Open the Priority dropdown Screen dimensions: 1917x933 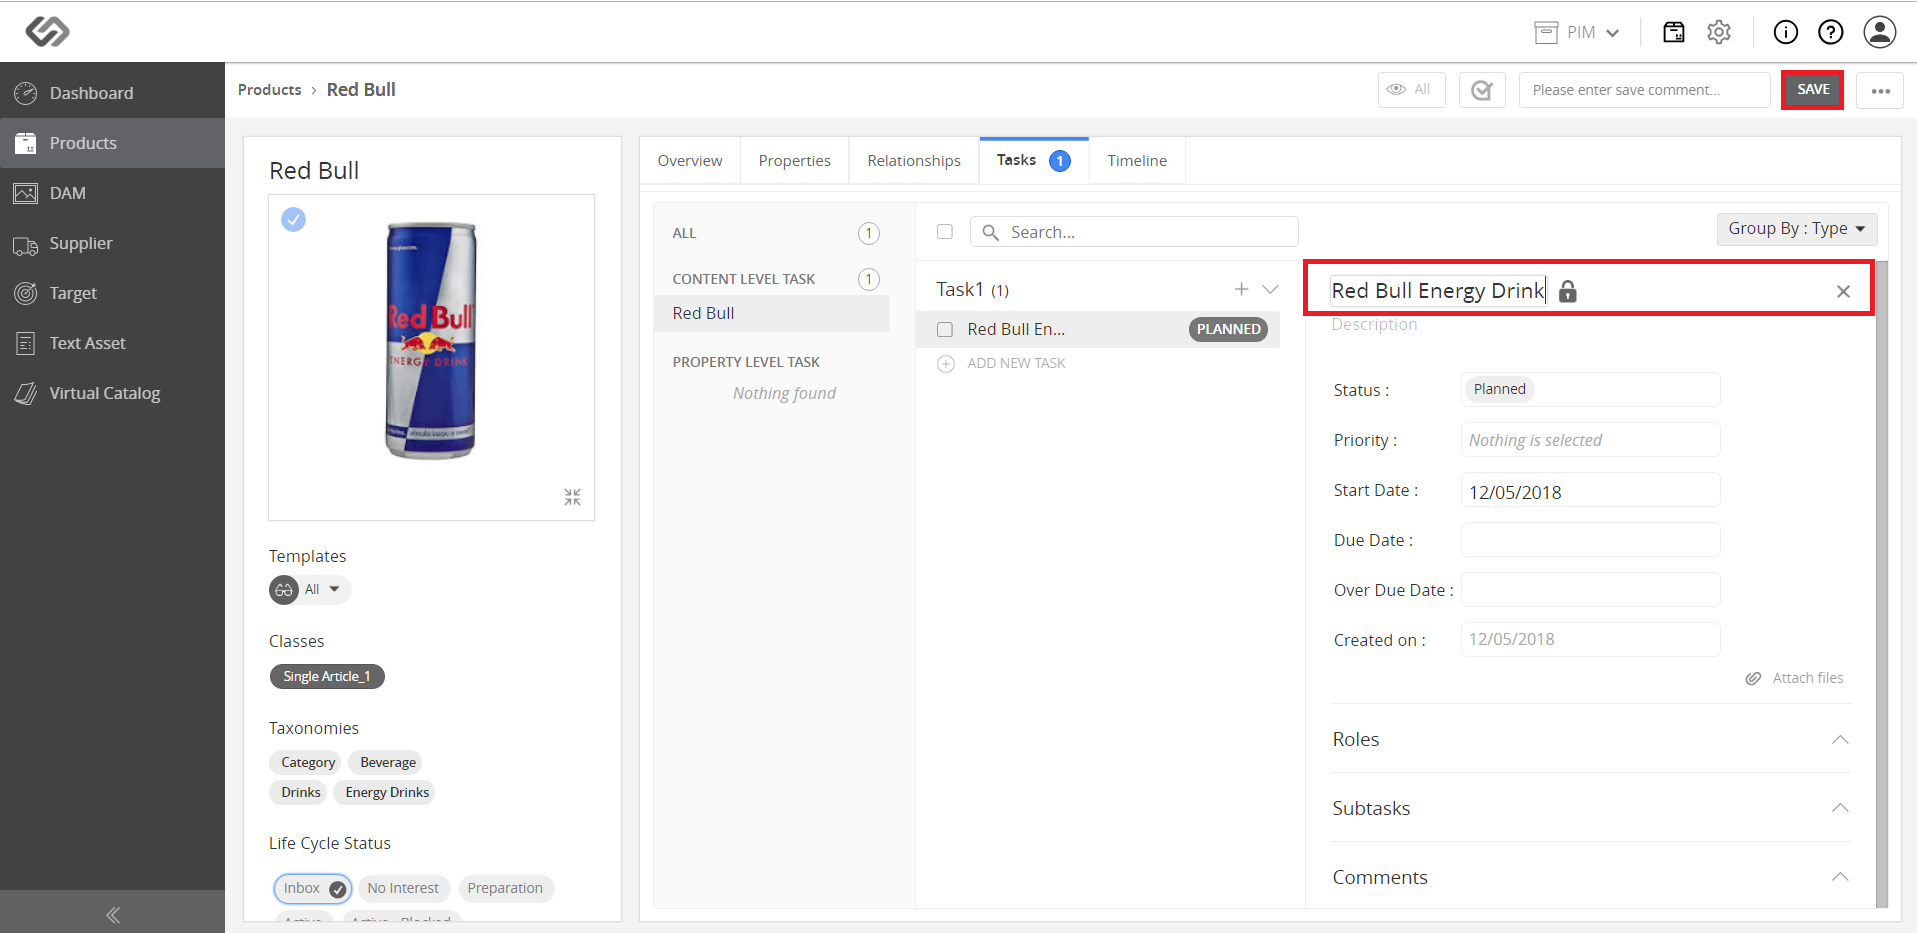[x=1590, y=440]
